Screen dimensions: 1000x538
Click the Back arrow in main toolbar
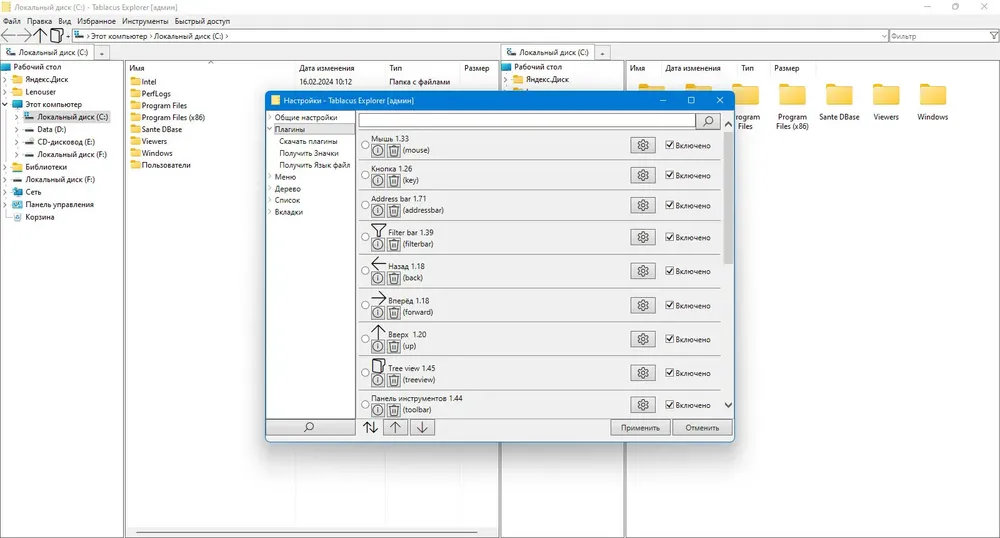click(8, 36)
